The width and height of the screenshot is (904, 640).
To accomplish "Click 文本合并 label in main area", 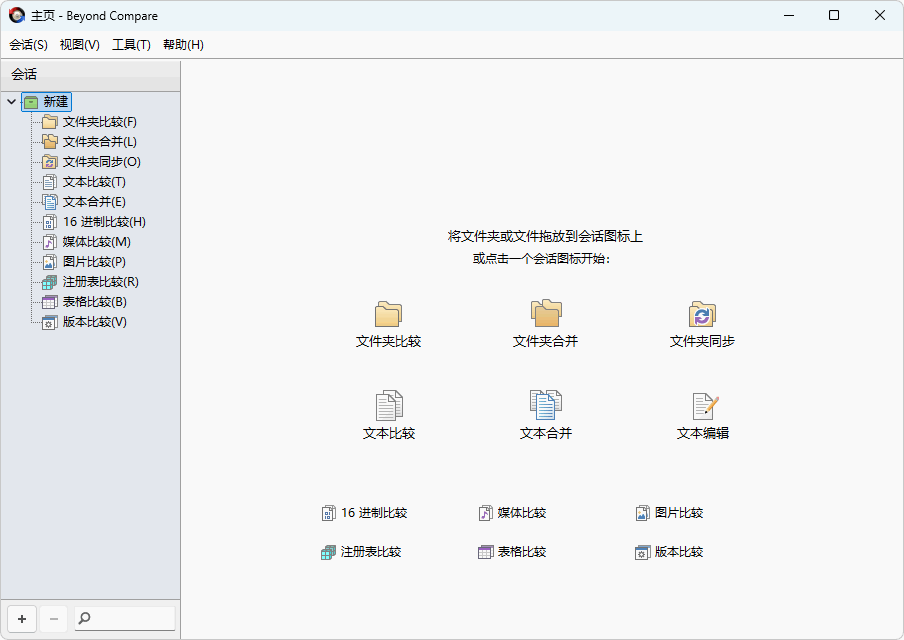I will (546, 434).
